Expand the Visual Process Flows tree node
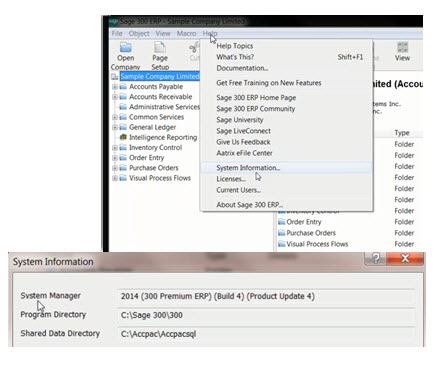This screenshot has width=436, height=365. point(115,178)
